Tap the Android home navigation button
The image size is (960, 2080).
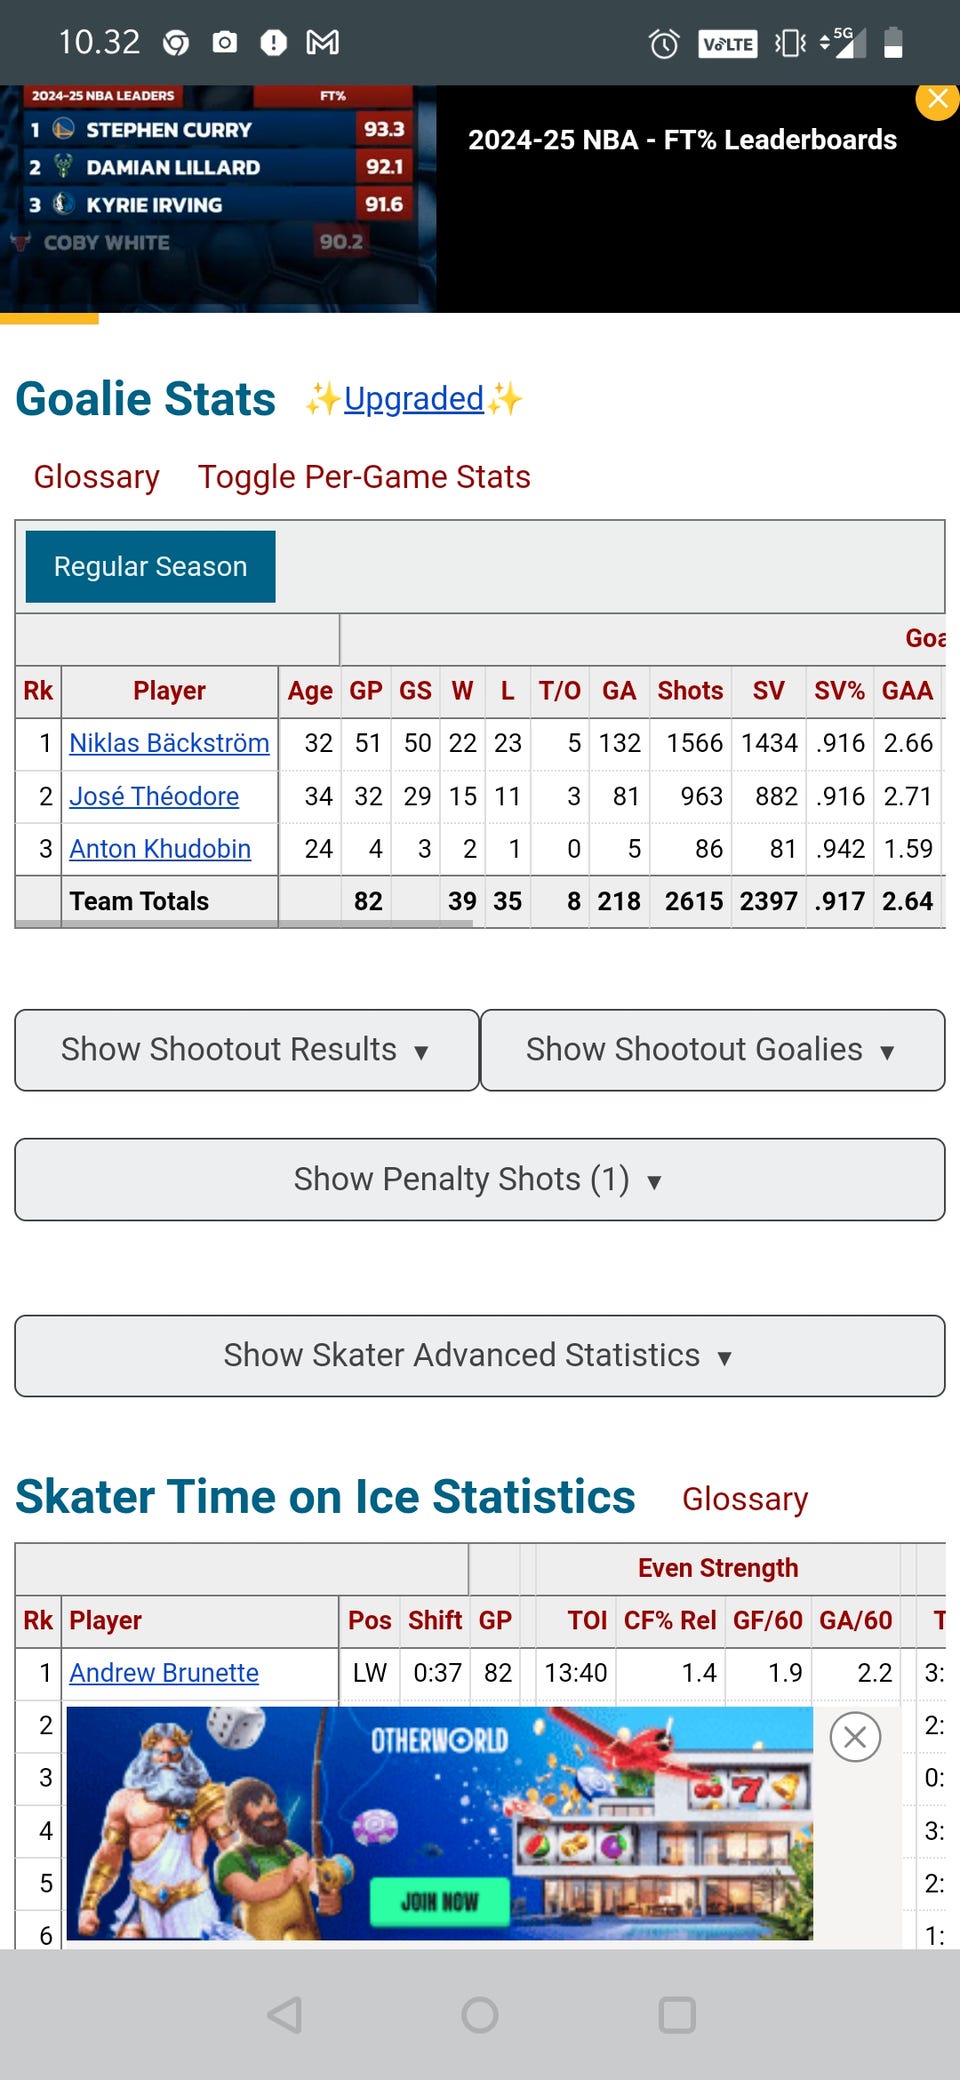coord(480,2015)
